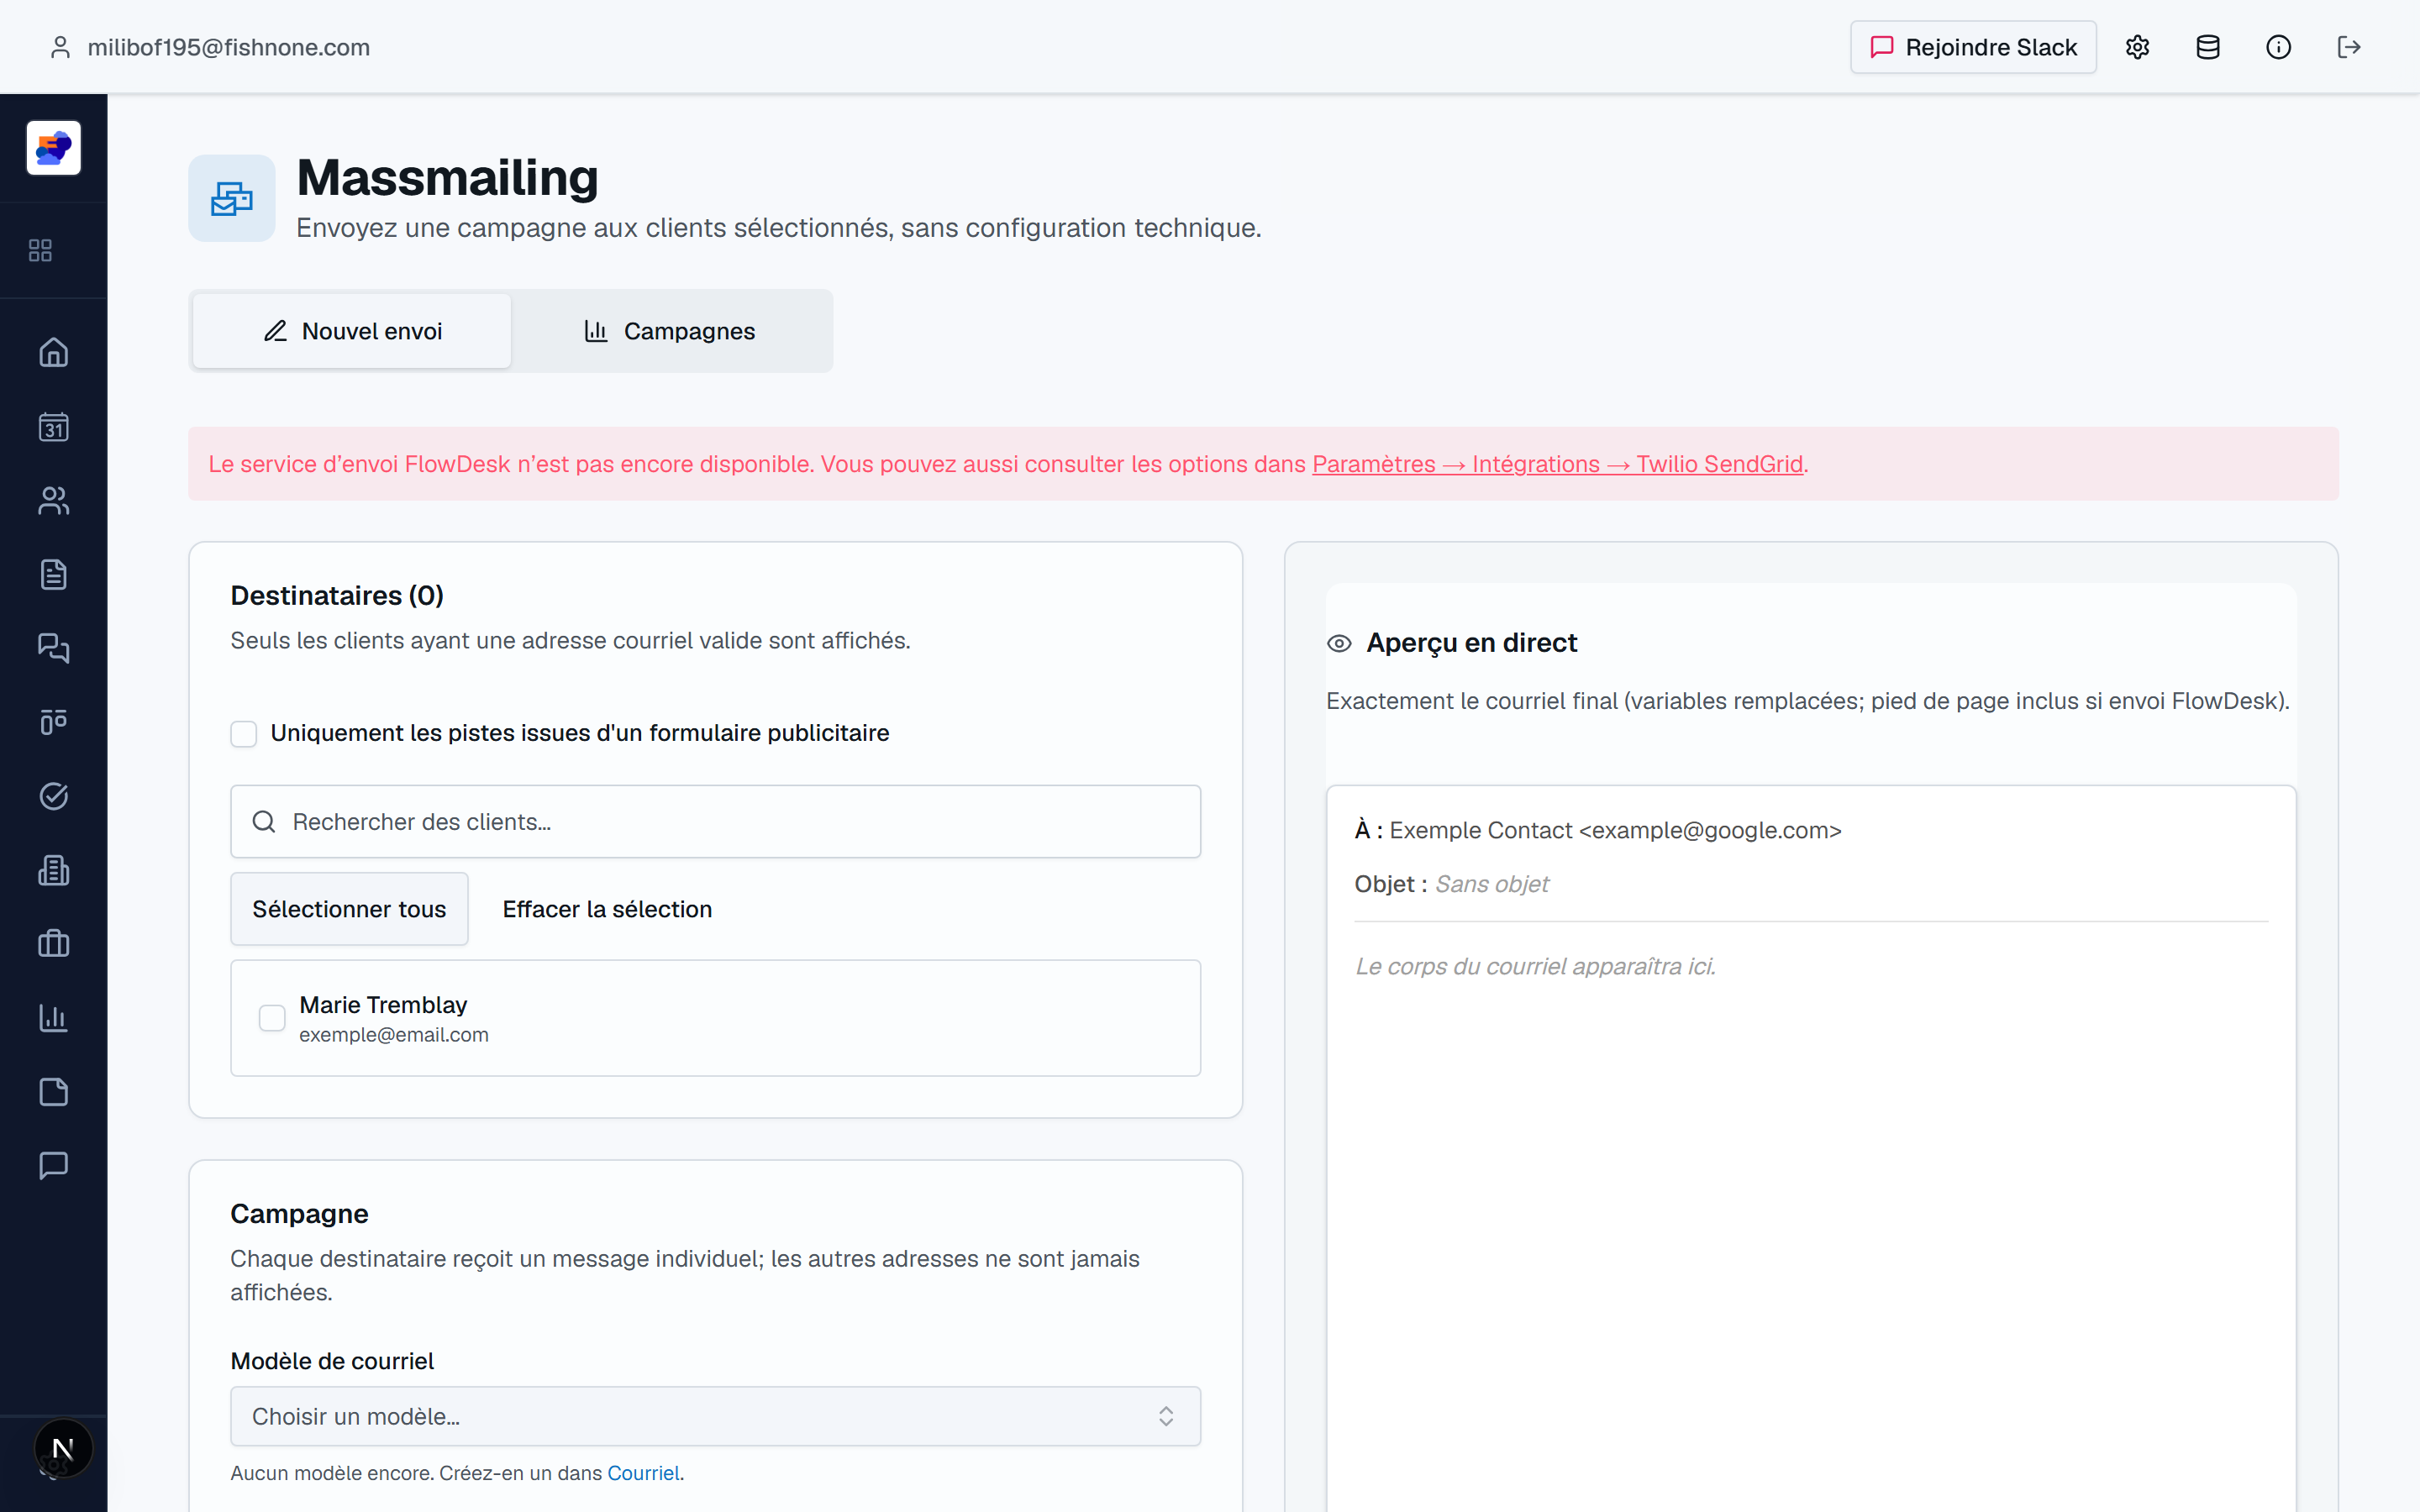2420x1512 pixels.
Task: Click the Campagne section heading
Action: coord(299,1214)
